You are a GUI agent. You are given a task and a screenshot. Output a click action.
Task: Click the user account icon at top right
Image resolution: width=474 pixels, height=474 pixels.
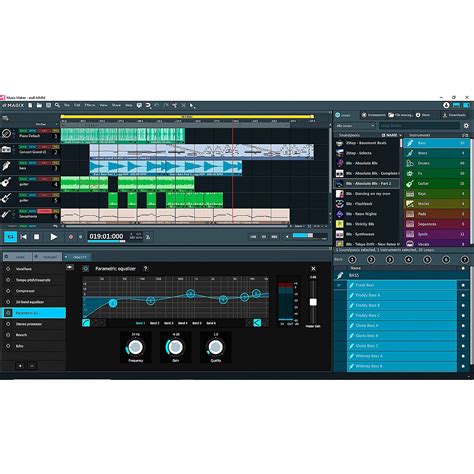click(x=446, y=105)
